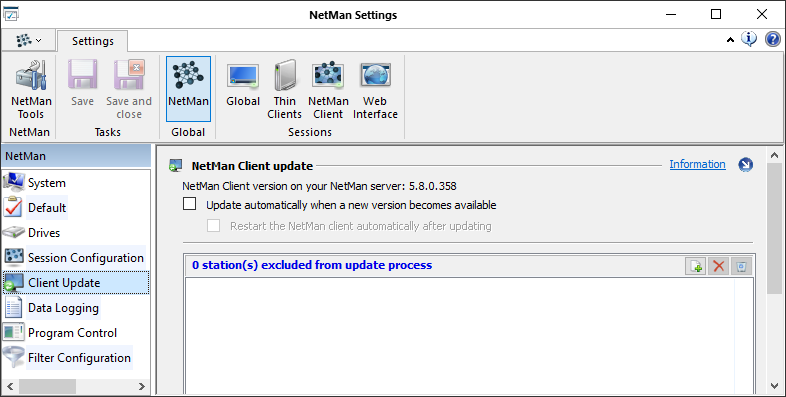Add a station to exclusion list
The width and height of the screenshot is (786, 397).
point(696,266)
